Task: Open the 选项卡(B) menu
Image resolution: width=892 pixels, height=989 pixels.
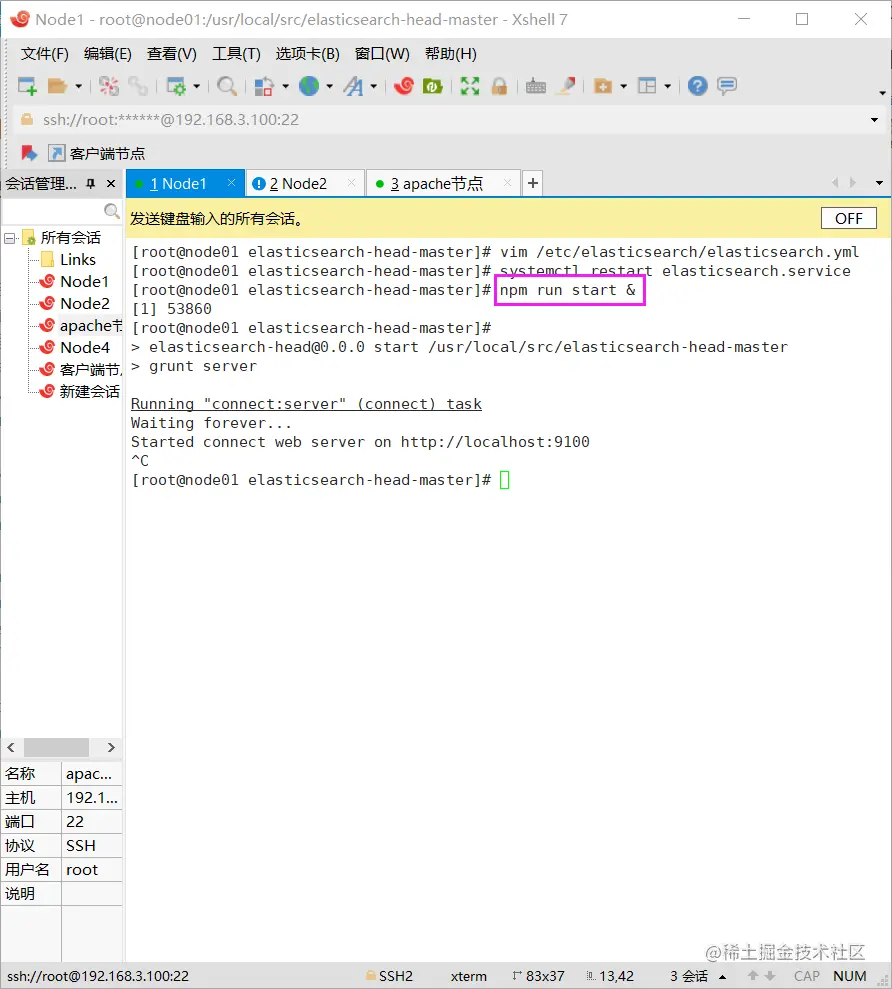Action: point(307,54)
